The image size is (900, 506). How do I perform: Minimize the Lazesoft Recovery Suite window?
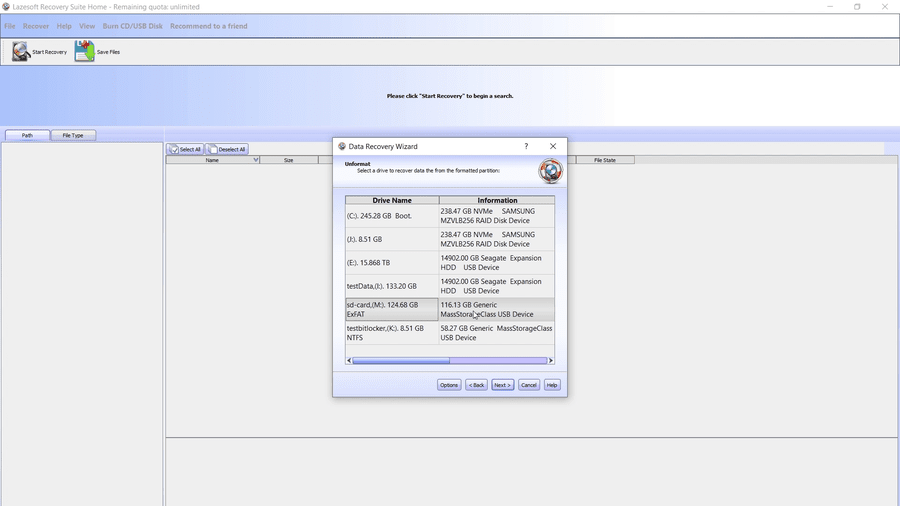point(830,7)
